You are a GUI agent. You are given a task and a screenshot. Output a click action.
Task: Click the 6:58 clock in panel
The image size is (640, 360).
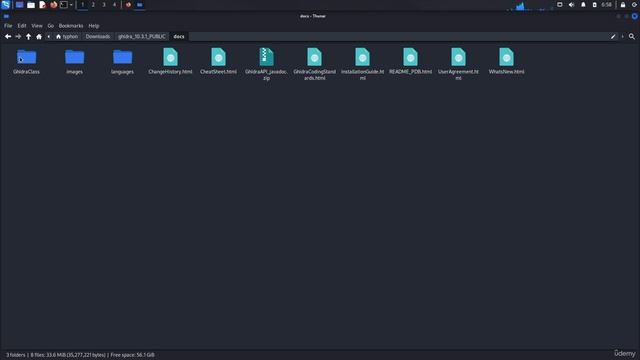pos(607,5)
